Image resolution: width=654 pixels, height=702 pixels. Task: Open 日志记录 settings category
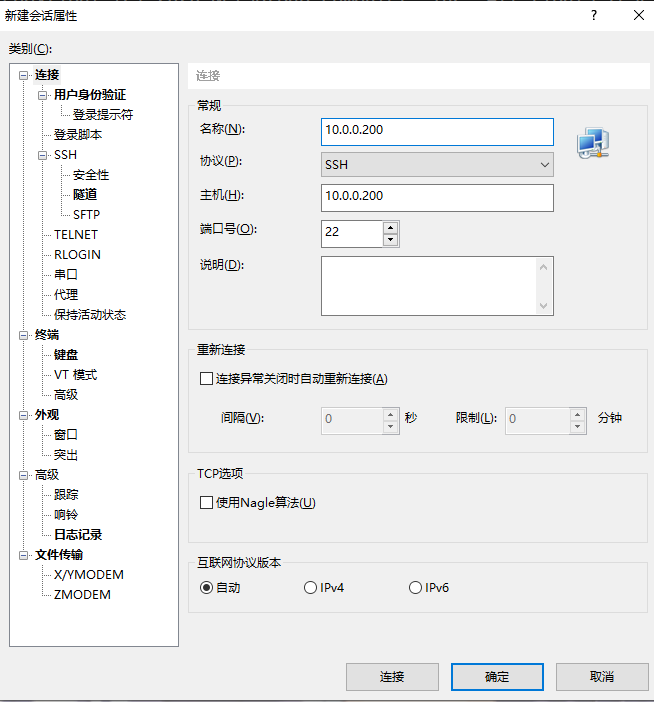click(78, 535)
